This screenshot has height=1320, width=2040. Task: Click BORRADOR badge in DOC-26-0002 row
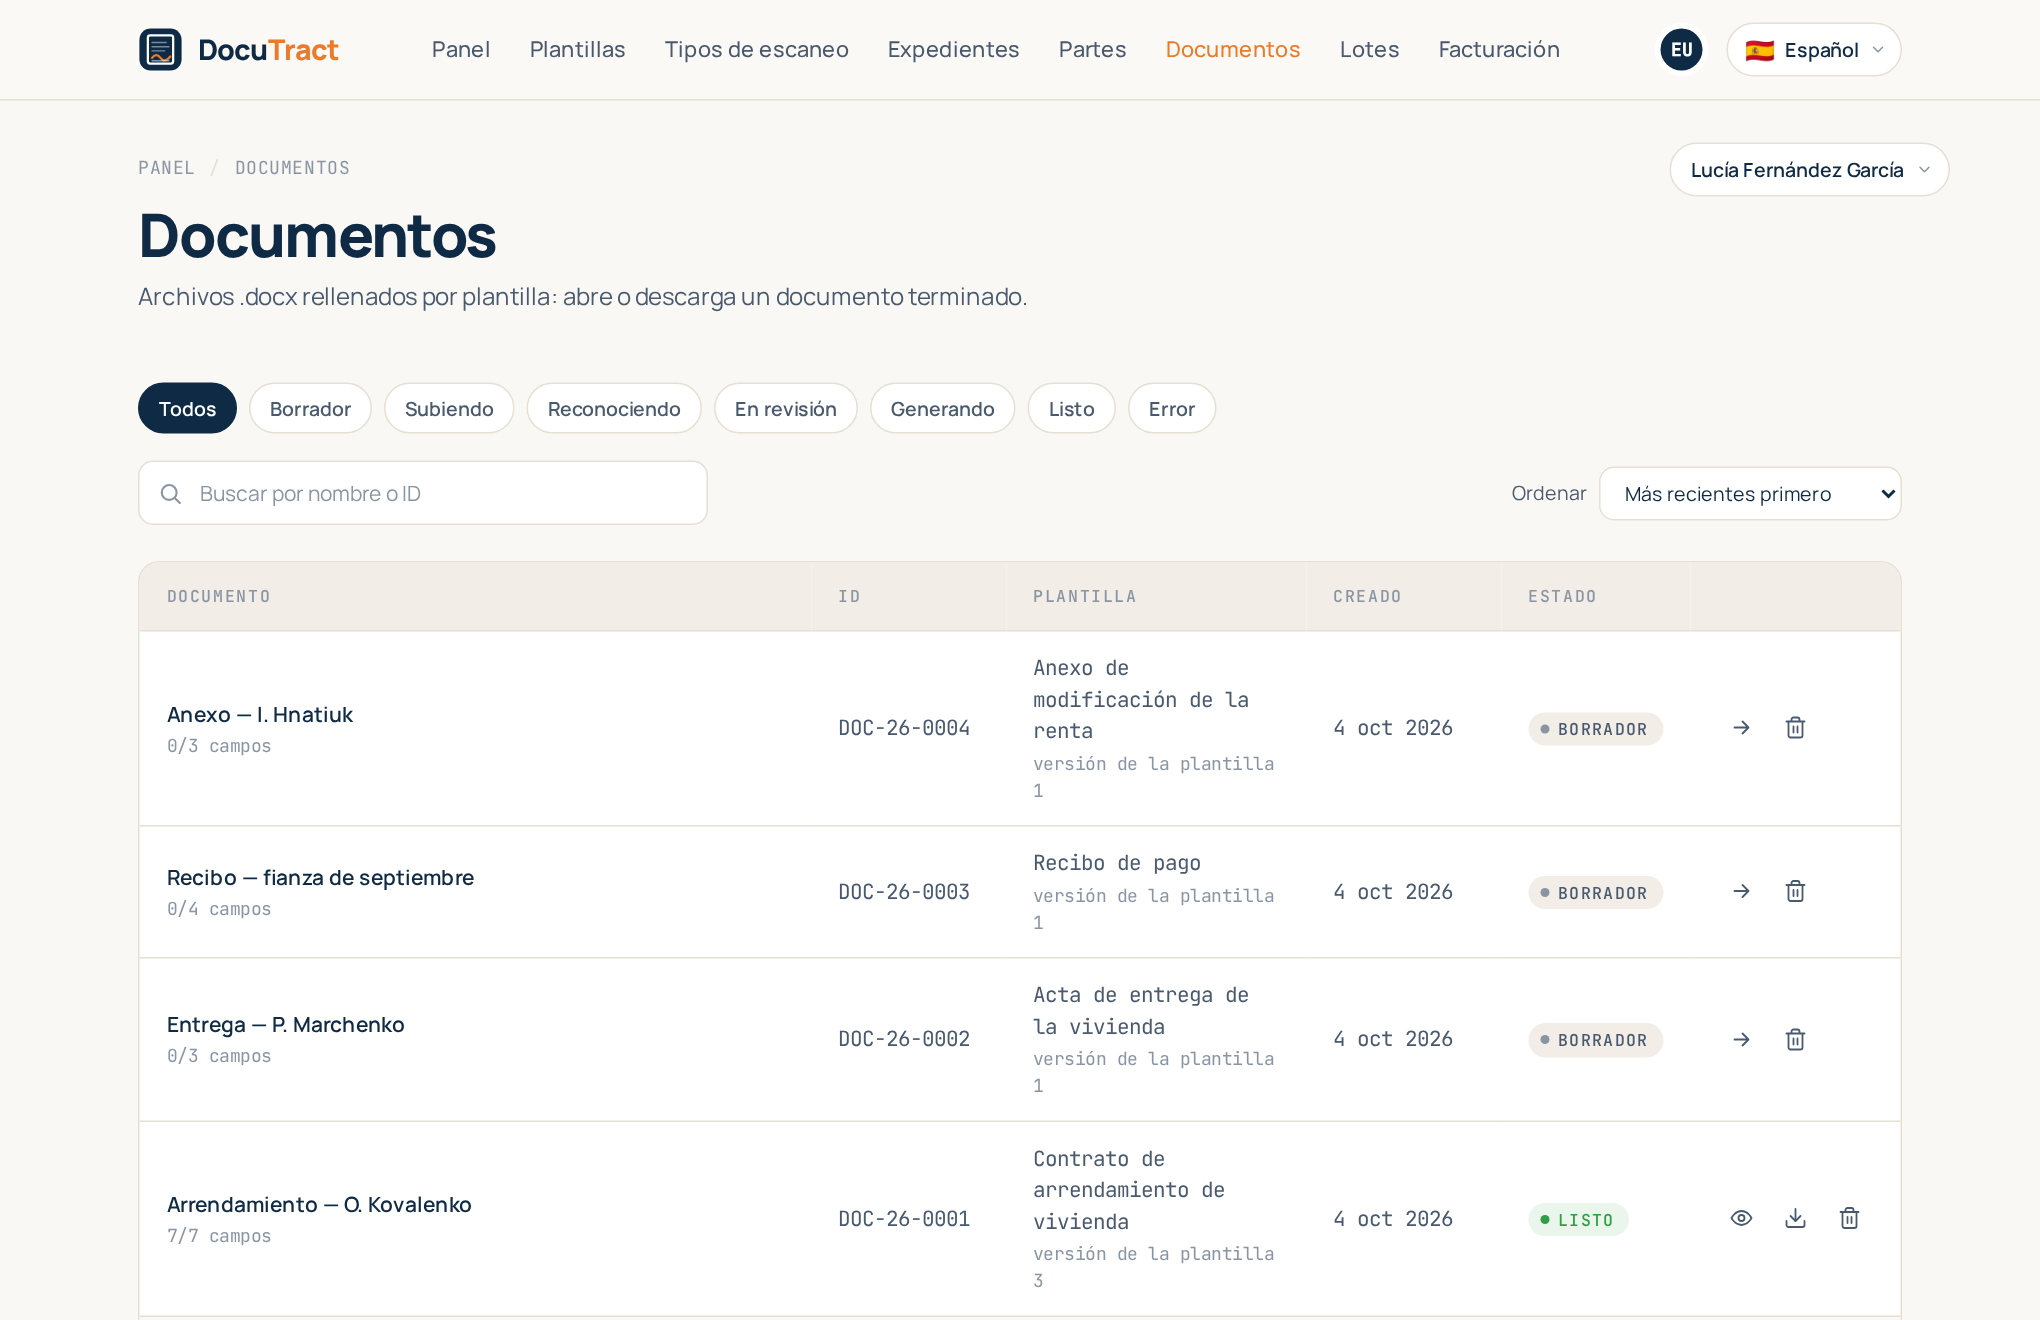point(1595,1040)
